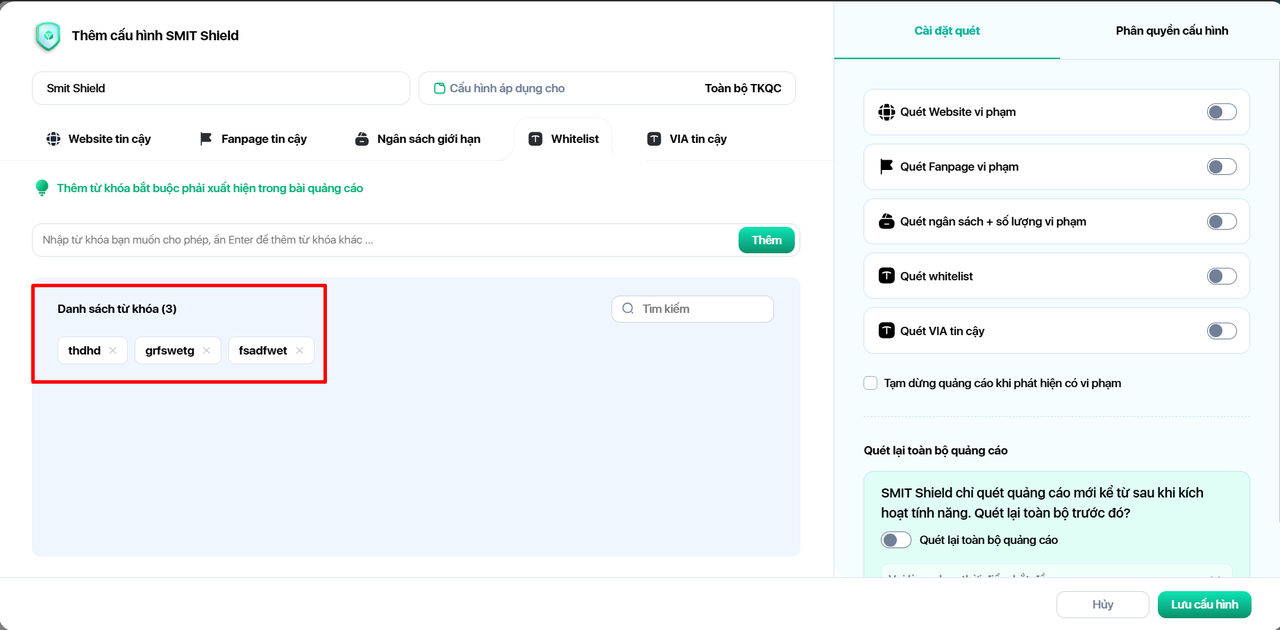Enable Quét Website vi phạm toggle
Image resolution: width=1280 pixels, height=630 pixels.
click(x=1221, y=112)
